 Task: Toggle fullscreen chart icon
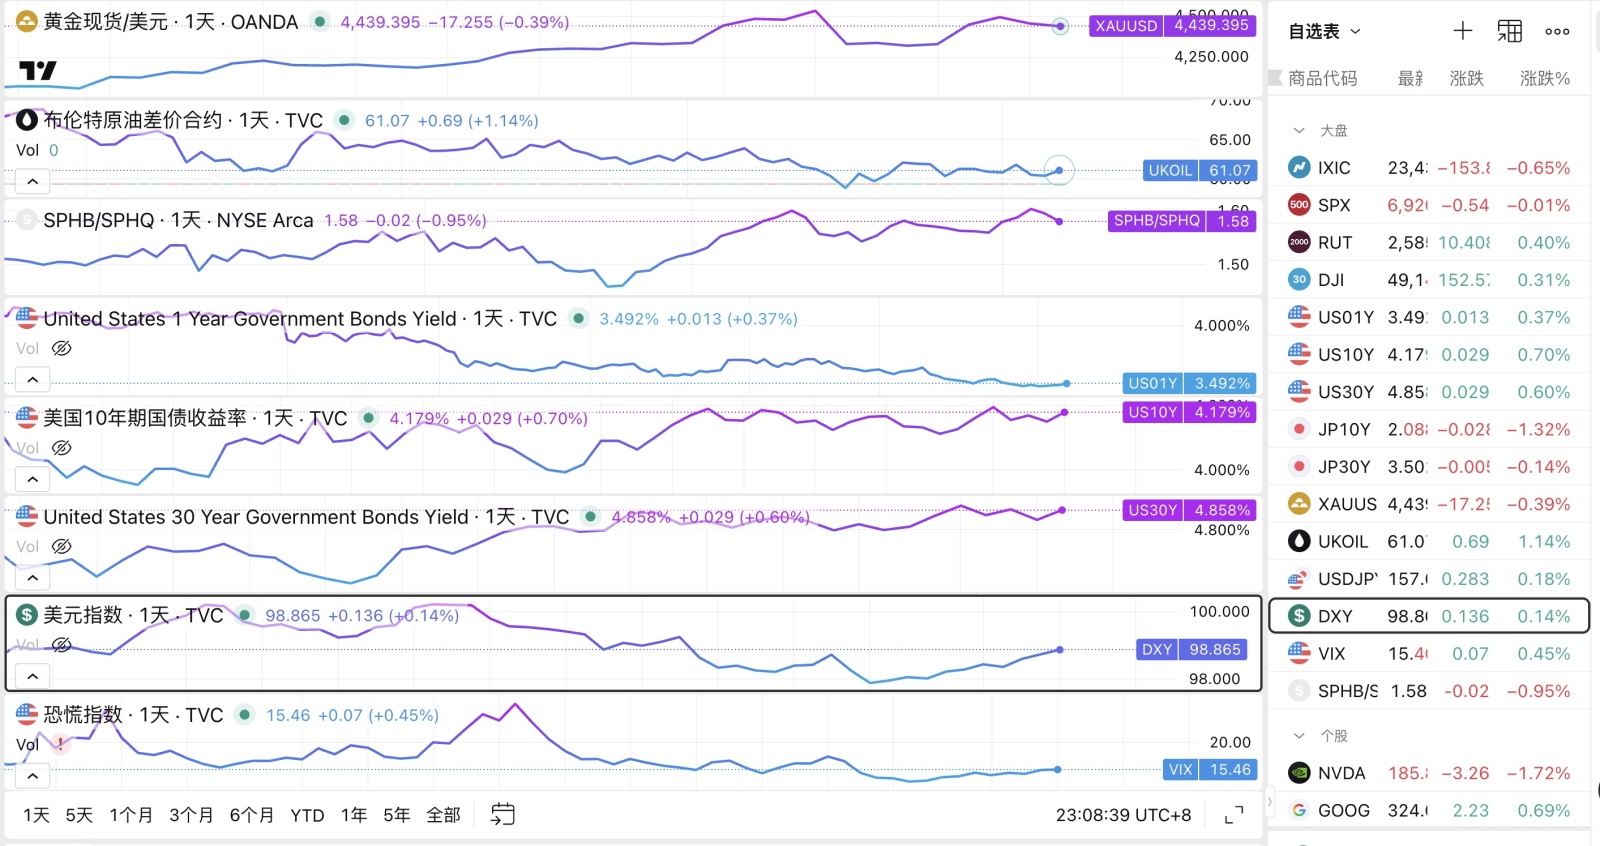(x=1234, y=815)
